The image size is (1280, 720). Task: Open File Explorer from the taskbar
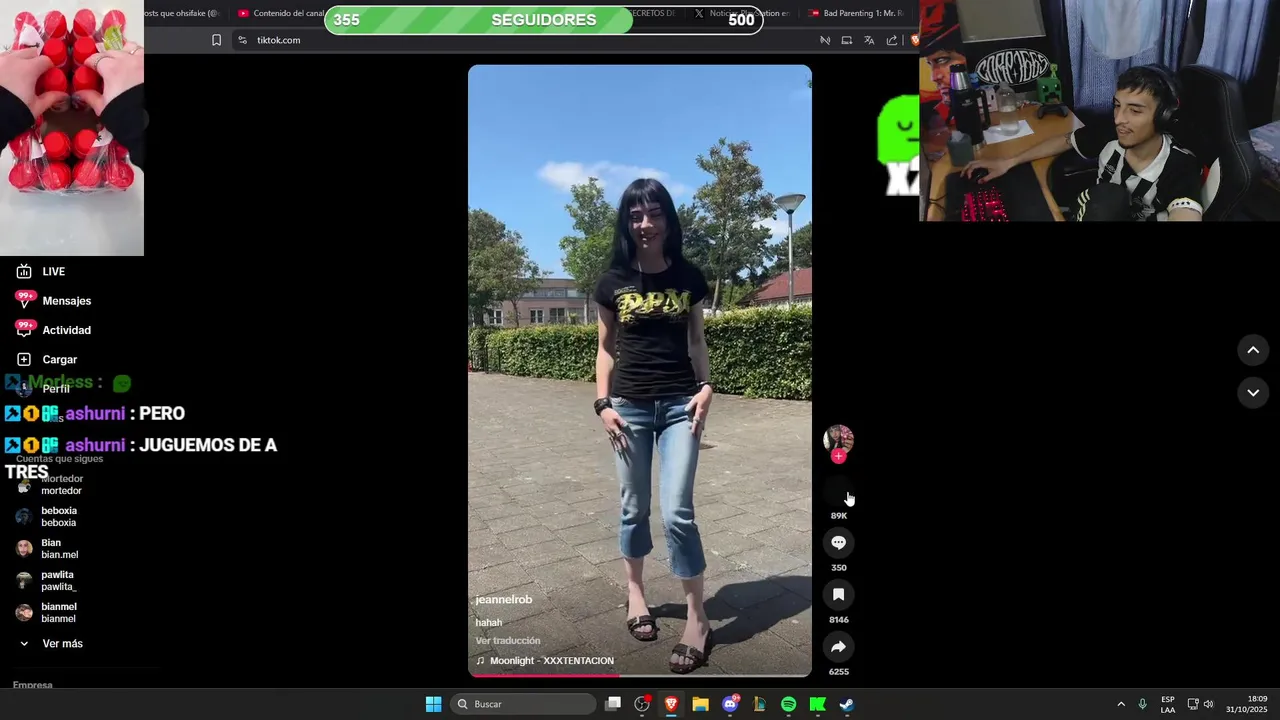(700, 704)
